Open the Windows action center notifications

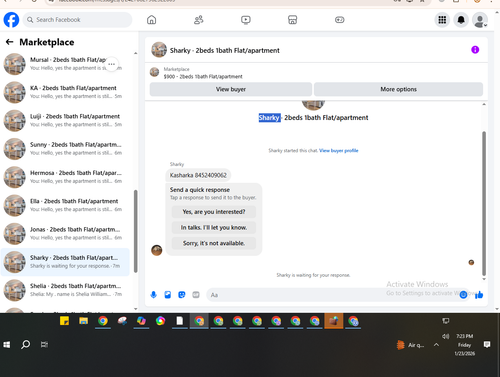click(x=487, y=345)
